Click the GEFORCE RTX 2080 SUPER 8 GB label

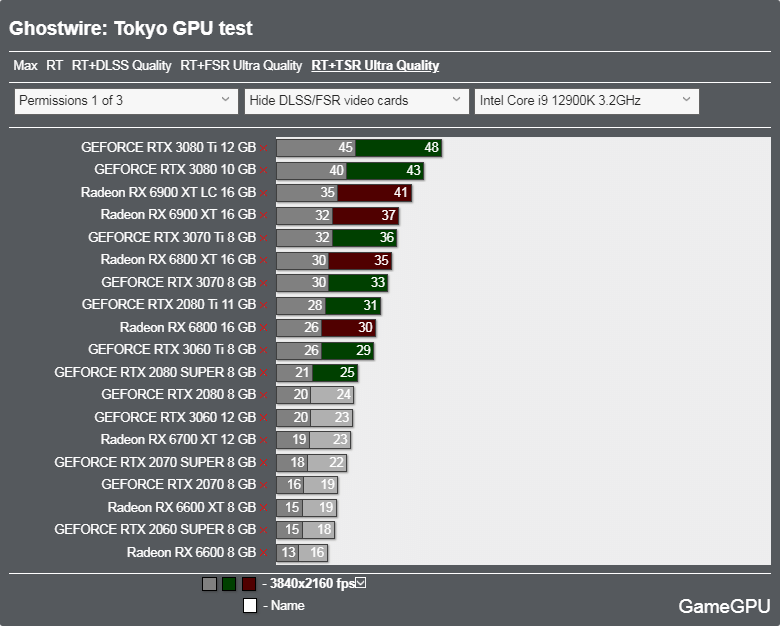click(x=155, y=372)
